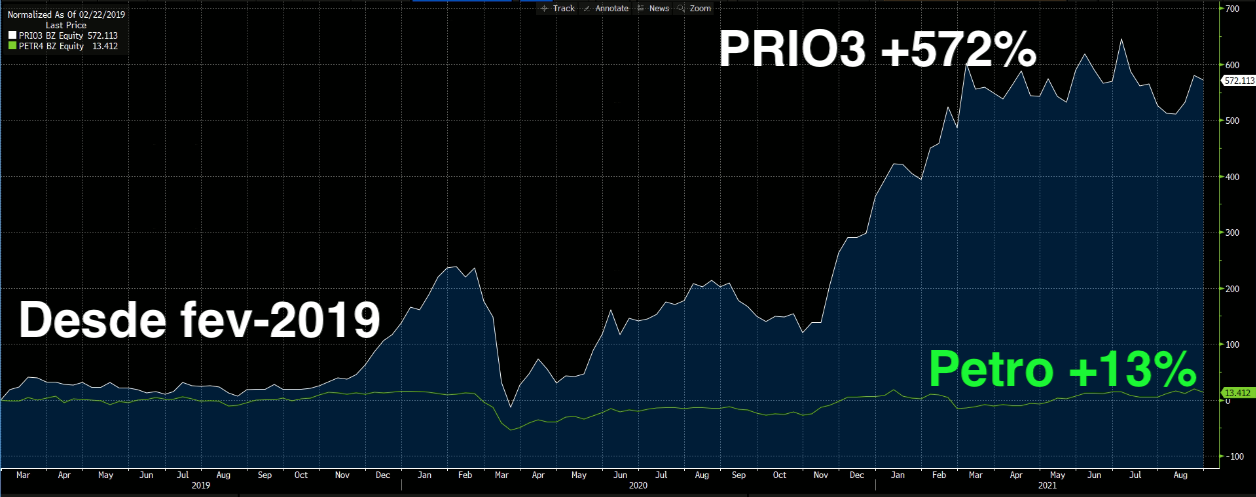The height and width of the screenshot is (497, 1256).
Task: Click the white PRIO3 legend swatch
Action: coord(11,35)
